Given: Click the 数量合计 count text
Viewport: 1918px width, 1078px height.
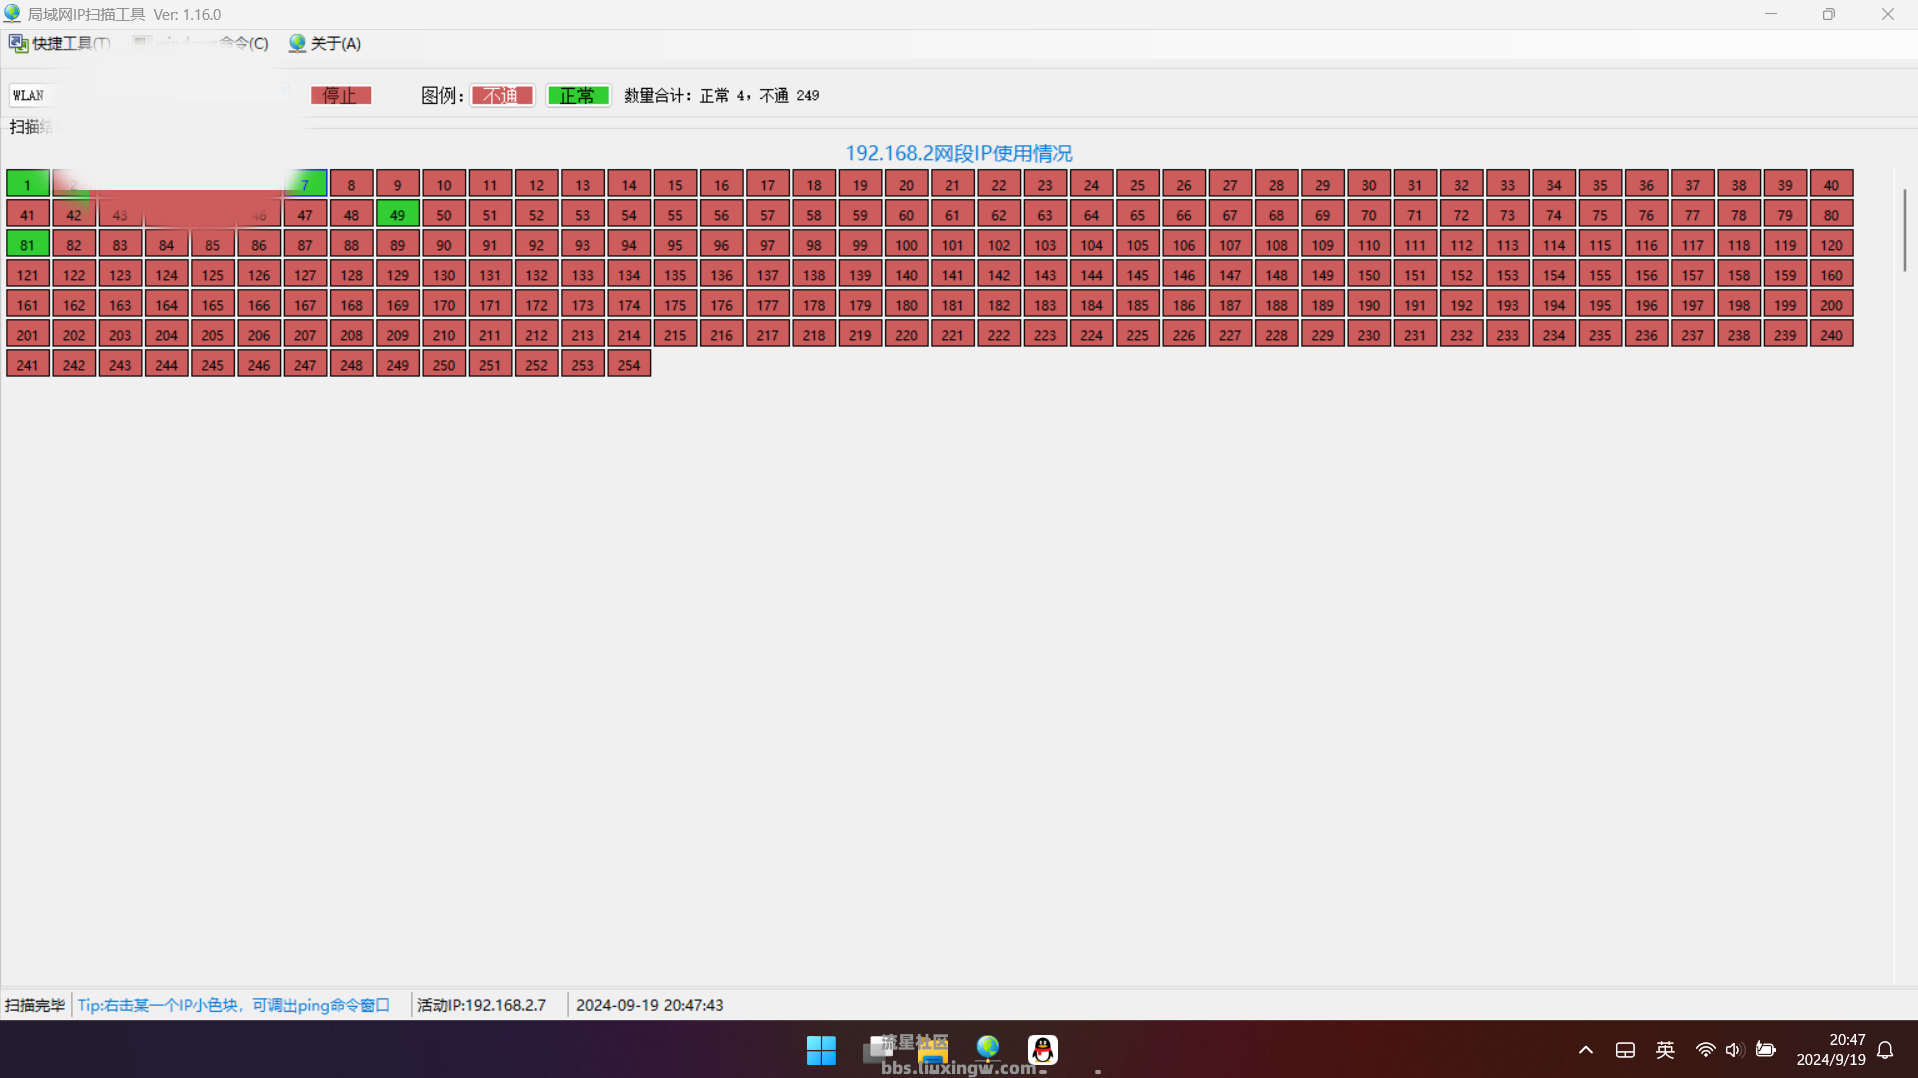Looking at the screenshot, I should [x=721, y=95].
